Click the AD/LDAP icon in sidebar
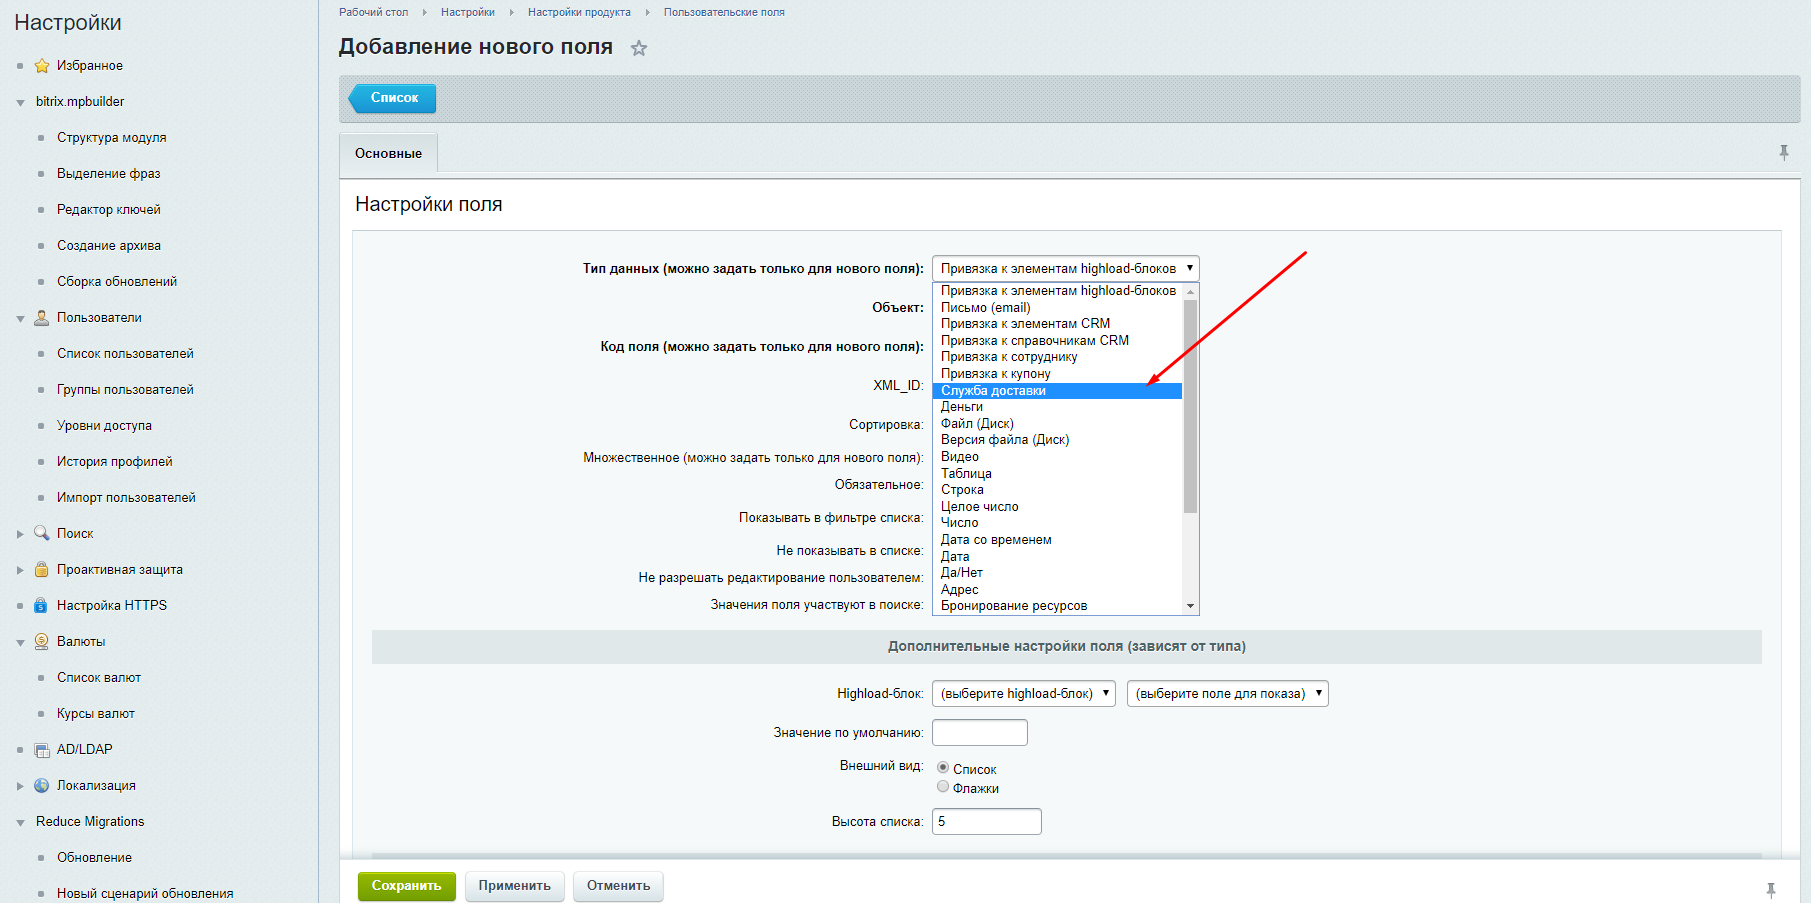 point(42,750)
